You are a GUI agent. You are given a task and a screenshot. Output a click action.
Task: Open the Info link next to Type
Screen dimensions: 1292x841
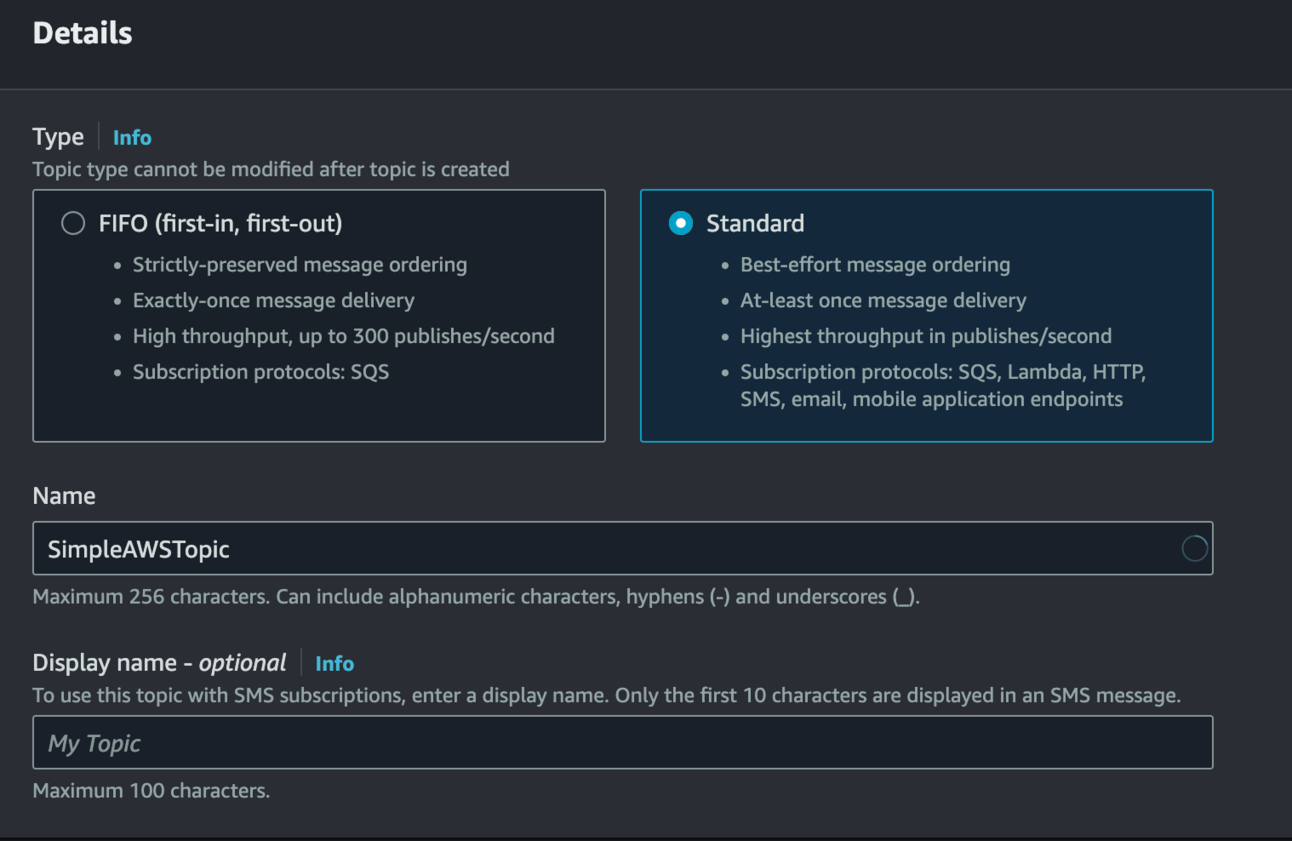(x=132, y=138)
